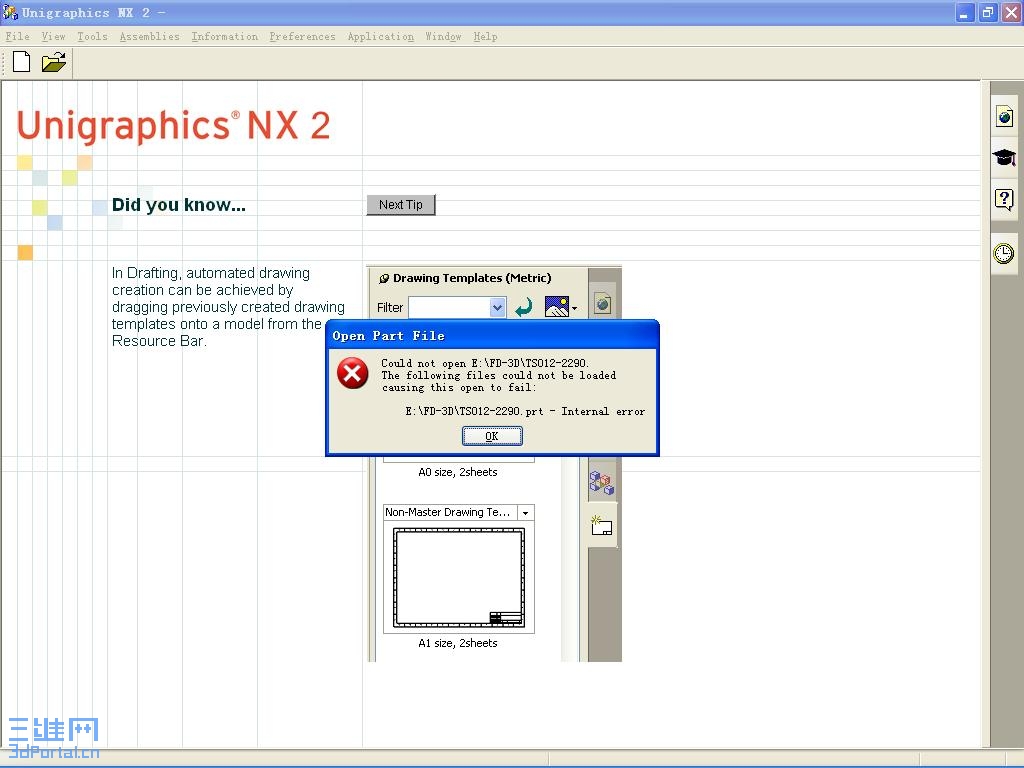Viewport: 1024px width, 768px height.
Task: Click the globe page icon in embedded panel
Action: point(602,304)
